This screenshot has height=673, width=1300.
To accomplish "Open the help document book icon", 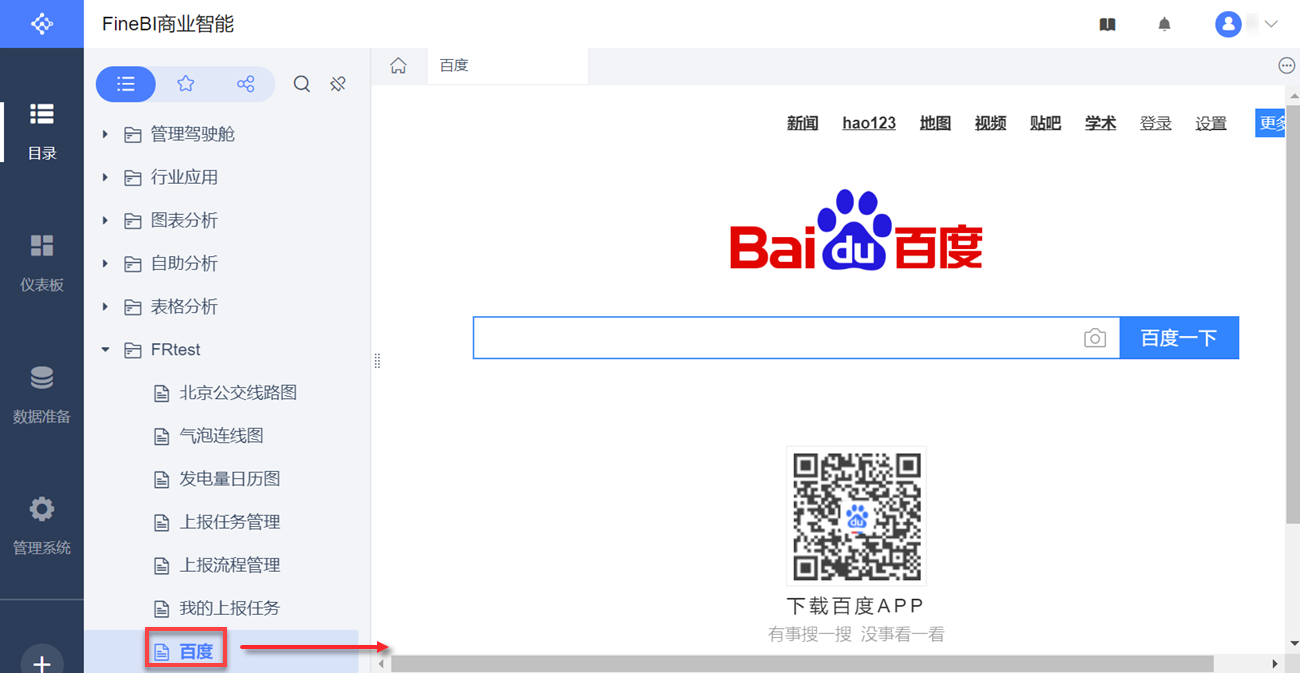I will [1108, 24].
